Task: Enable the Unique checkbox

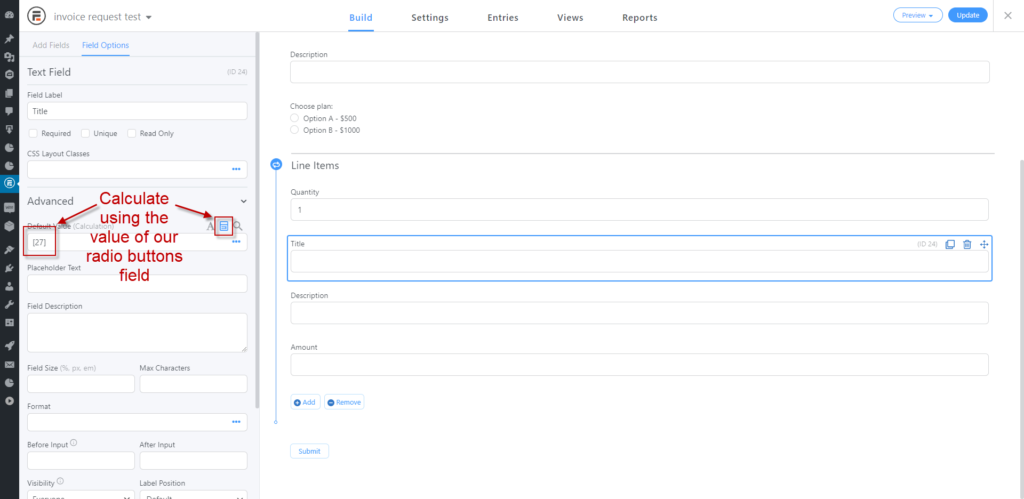Action: coord(86,133)
